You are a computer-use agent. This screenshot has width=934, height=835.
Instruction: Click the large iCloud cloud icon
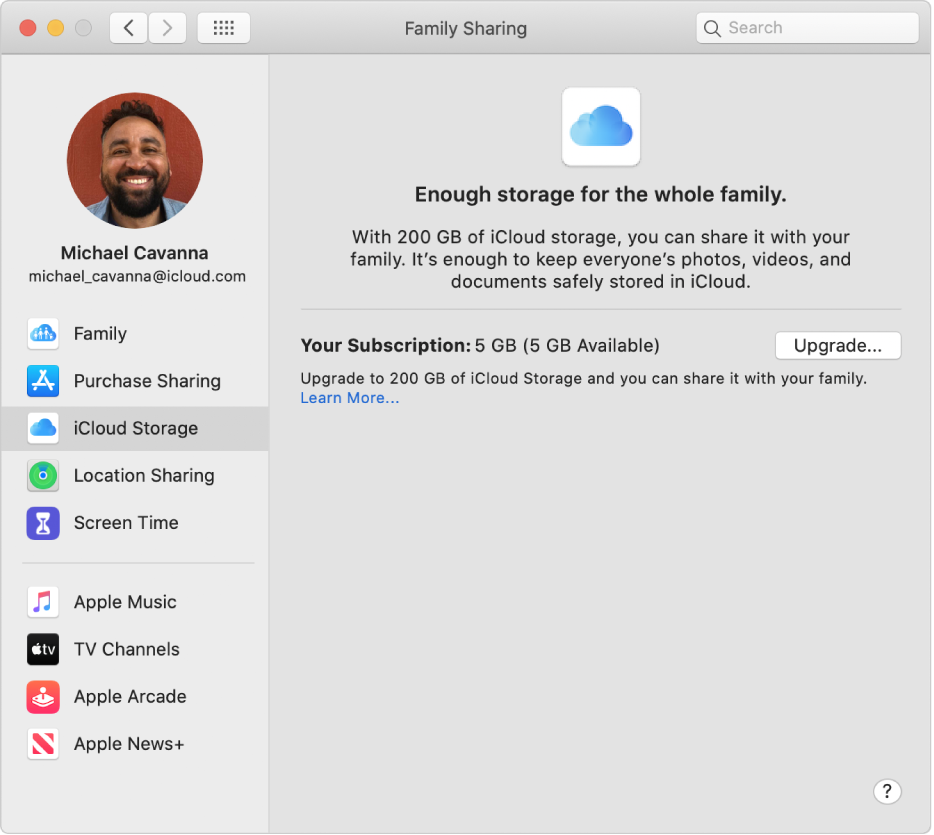pyautogui.click(x=601, y=127)
